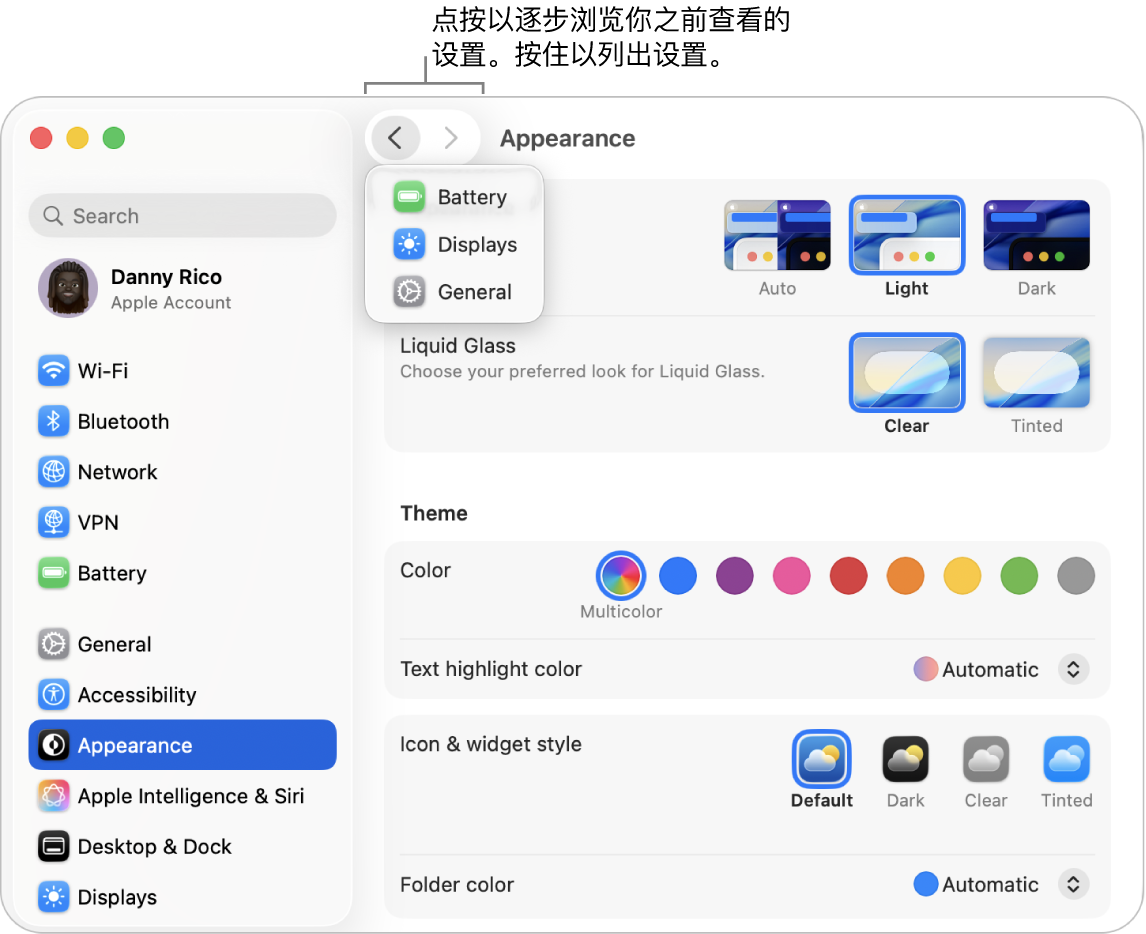The width and height of the screenshot is (1146, 934).
Task: Open Accessibility settings pane
Action: point(182,694)
